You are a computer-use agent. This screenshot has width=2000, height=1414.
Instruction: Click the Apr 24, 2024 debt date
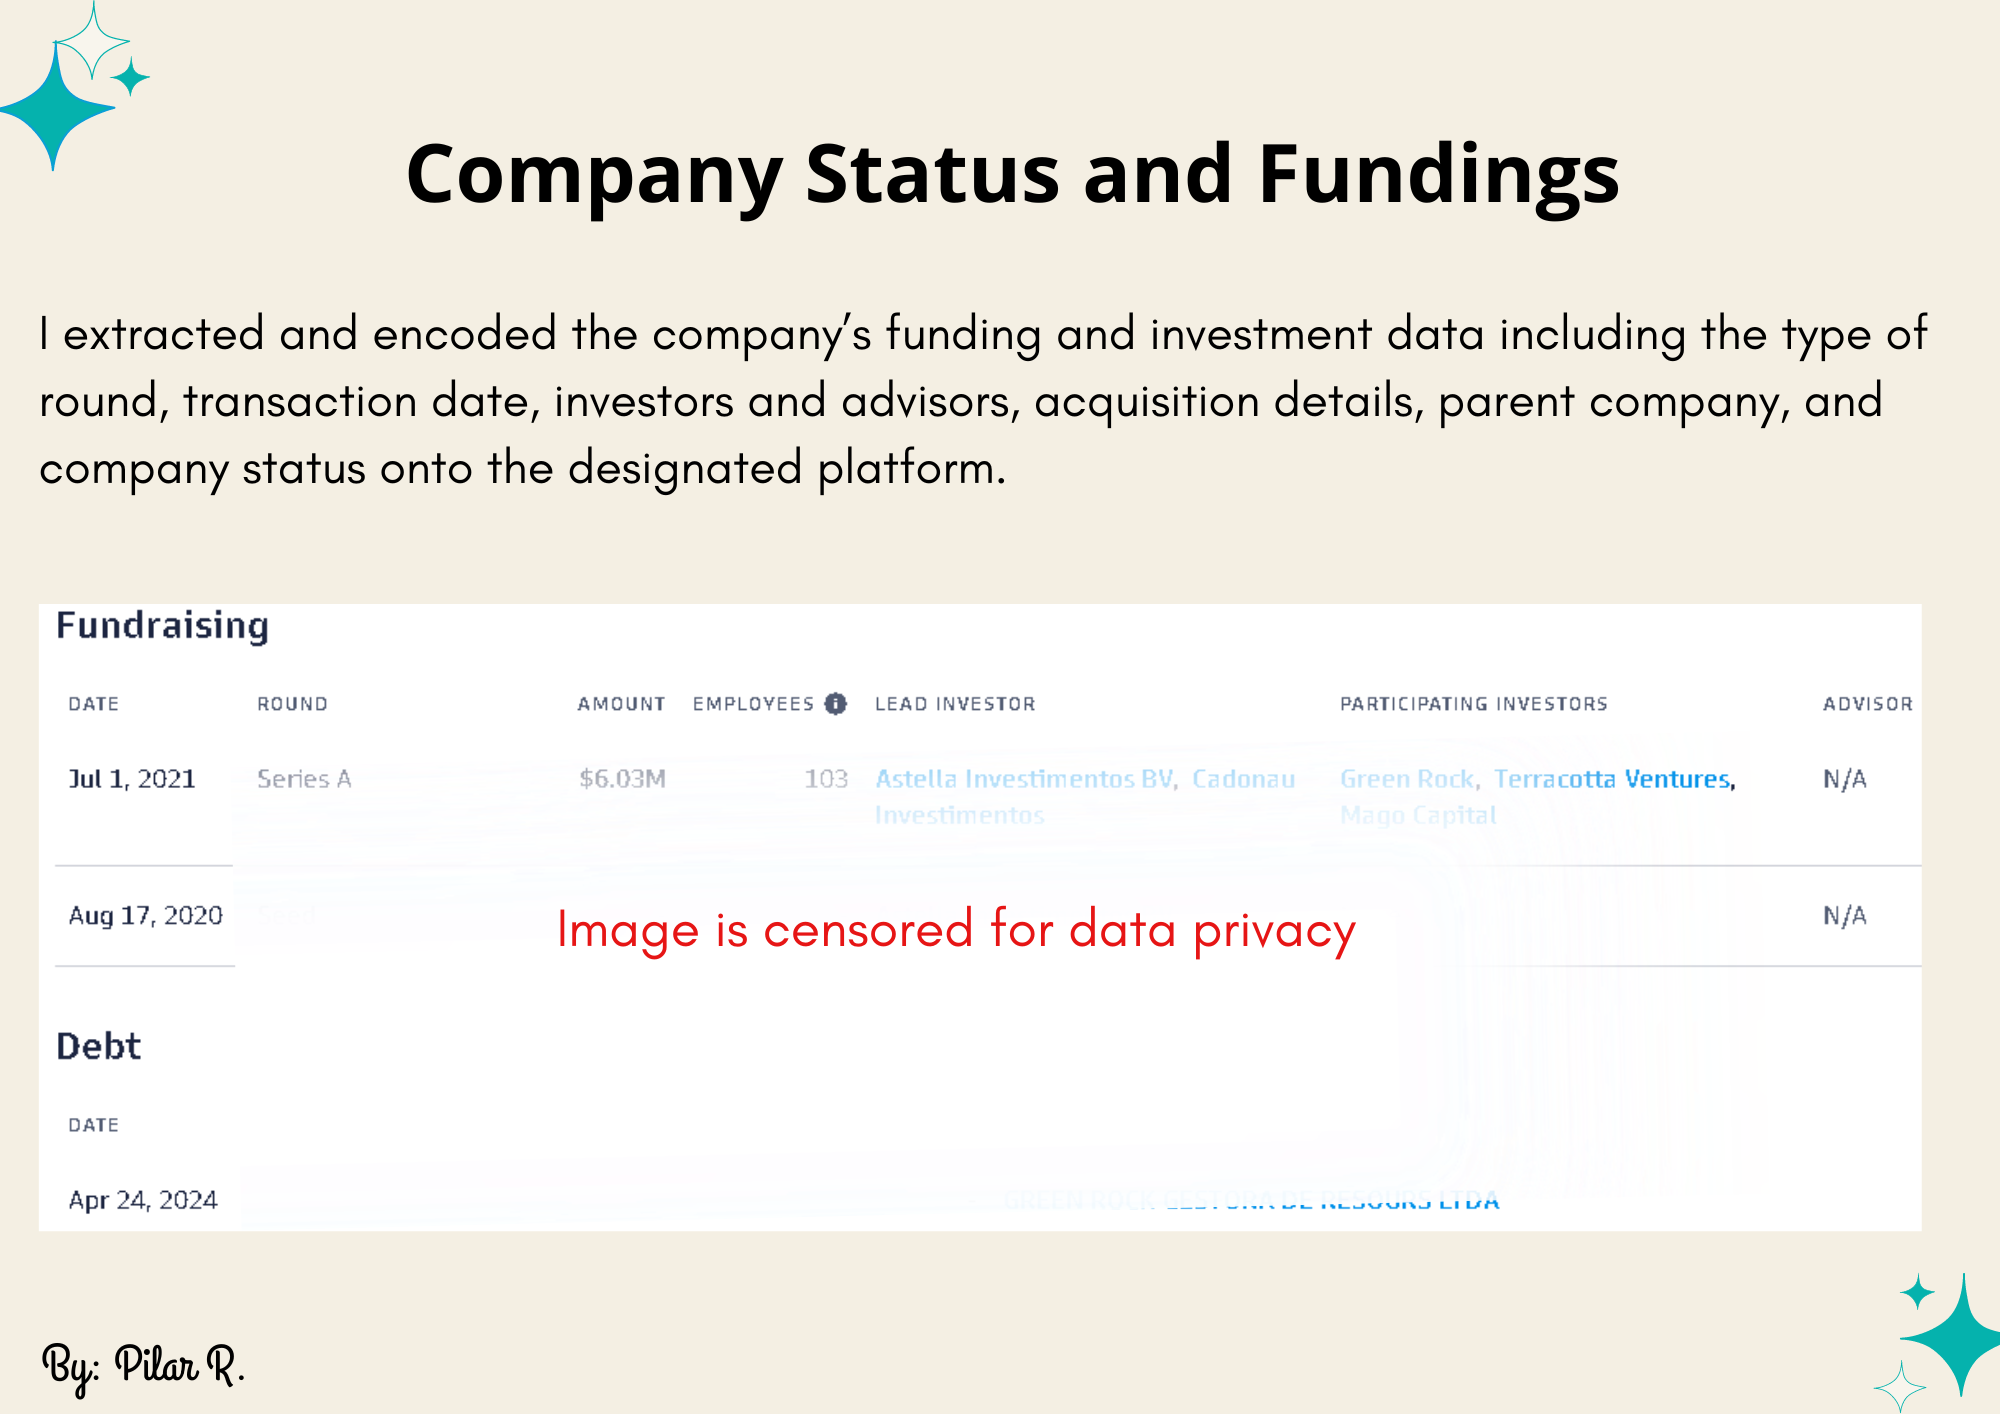click(x=143, y=1200)
